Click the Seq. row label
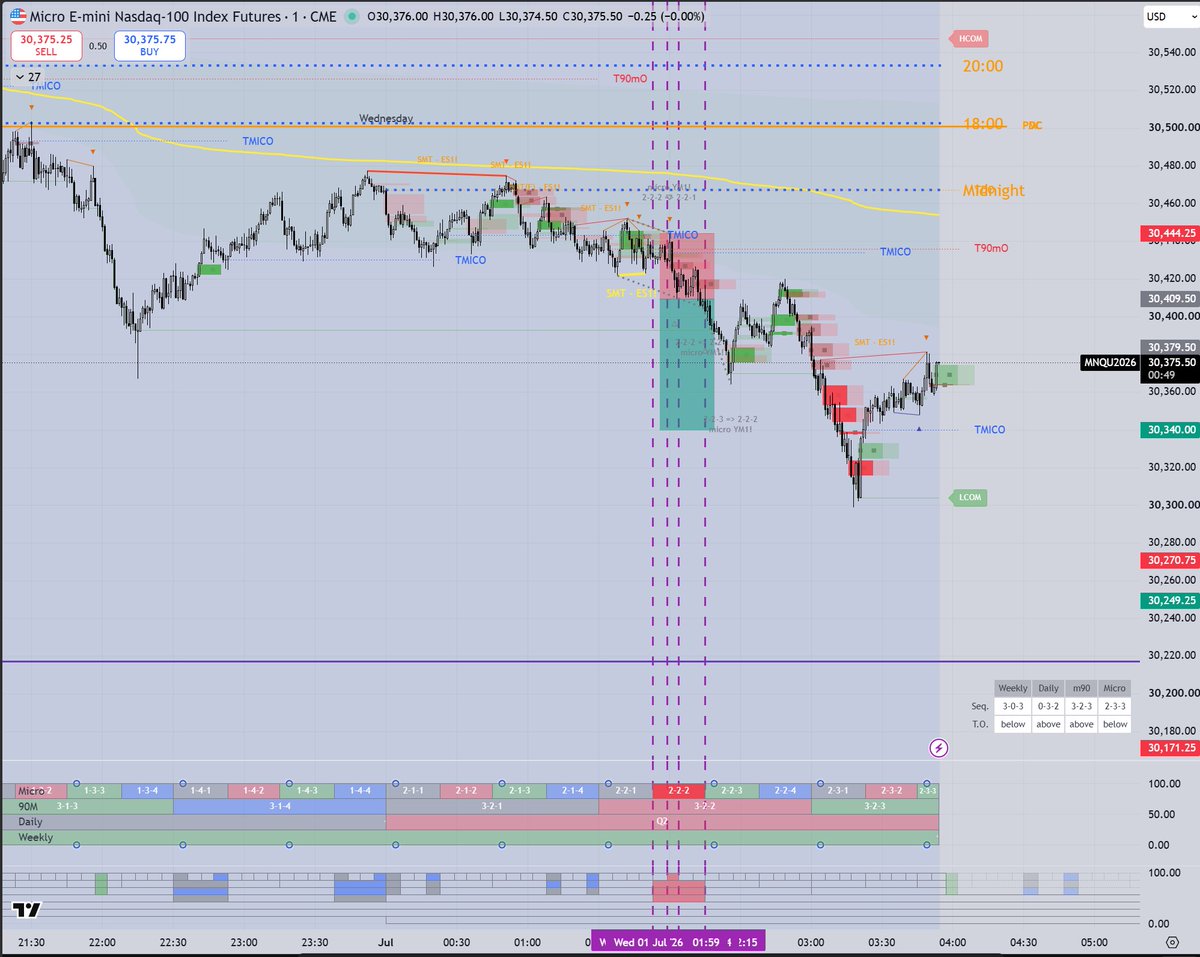The image size is (1200, 957). tap(980, 706)
